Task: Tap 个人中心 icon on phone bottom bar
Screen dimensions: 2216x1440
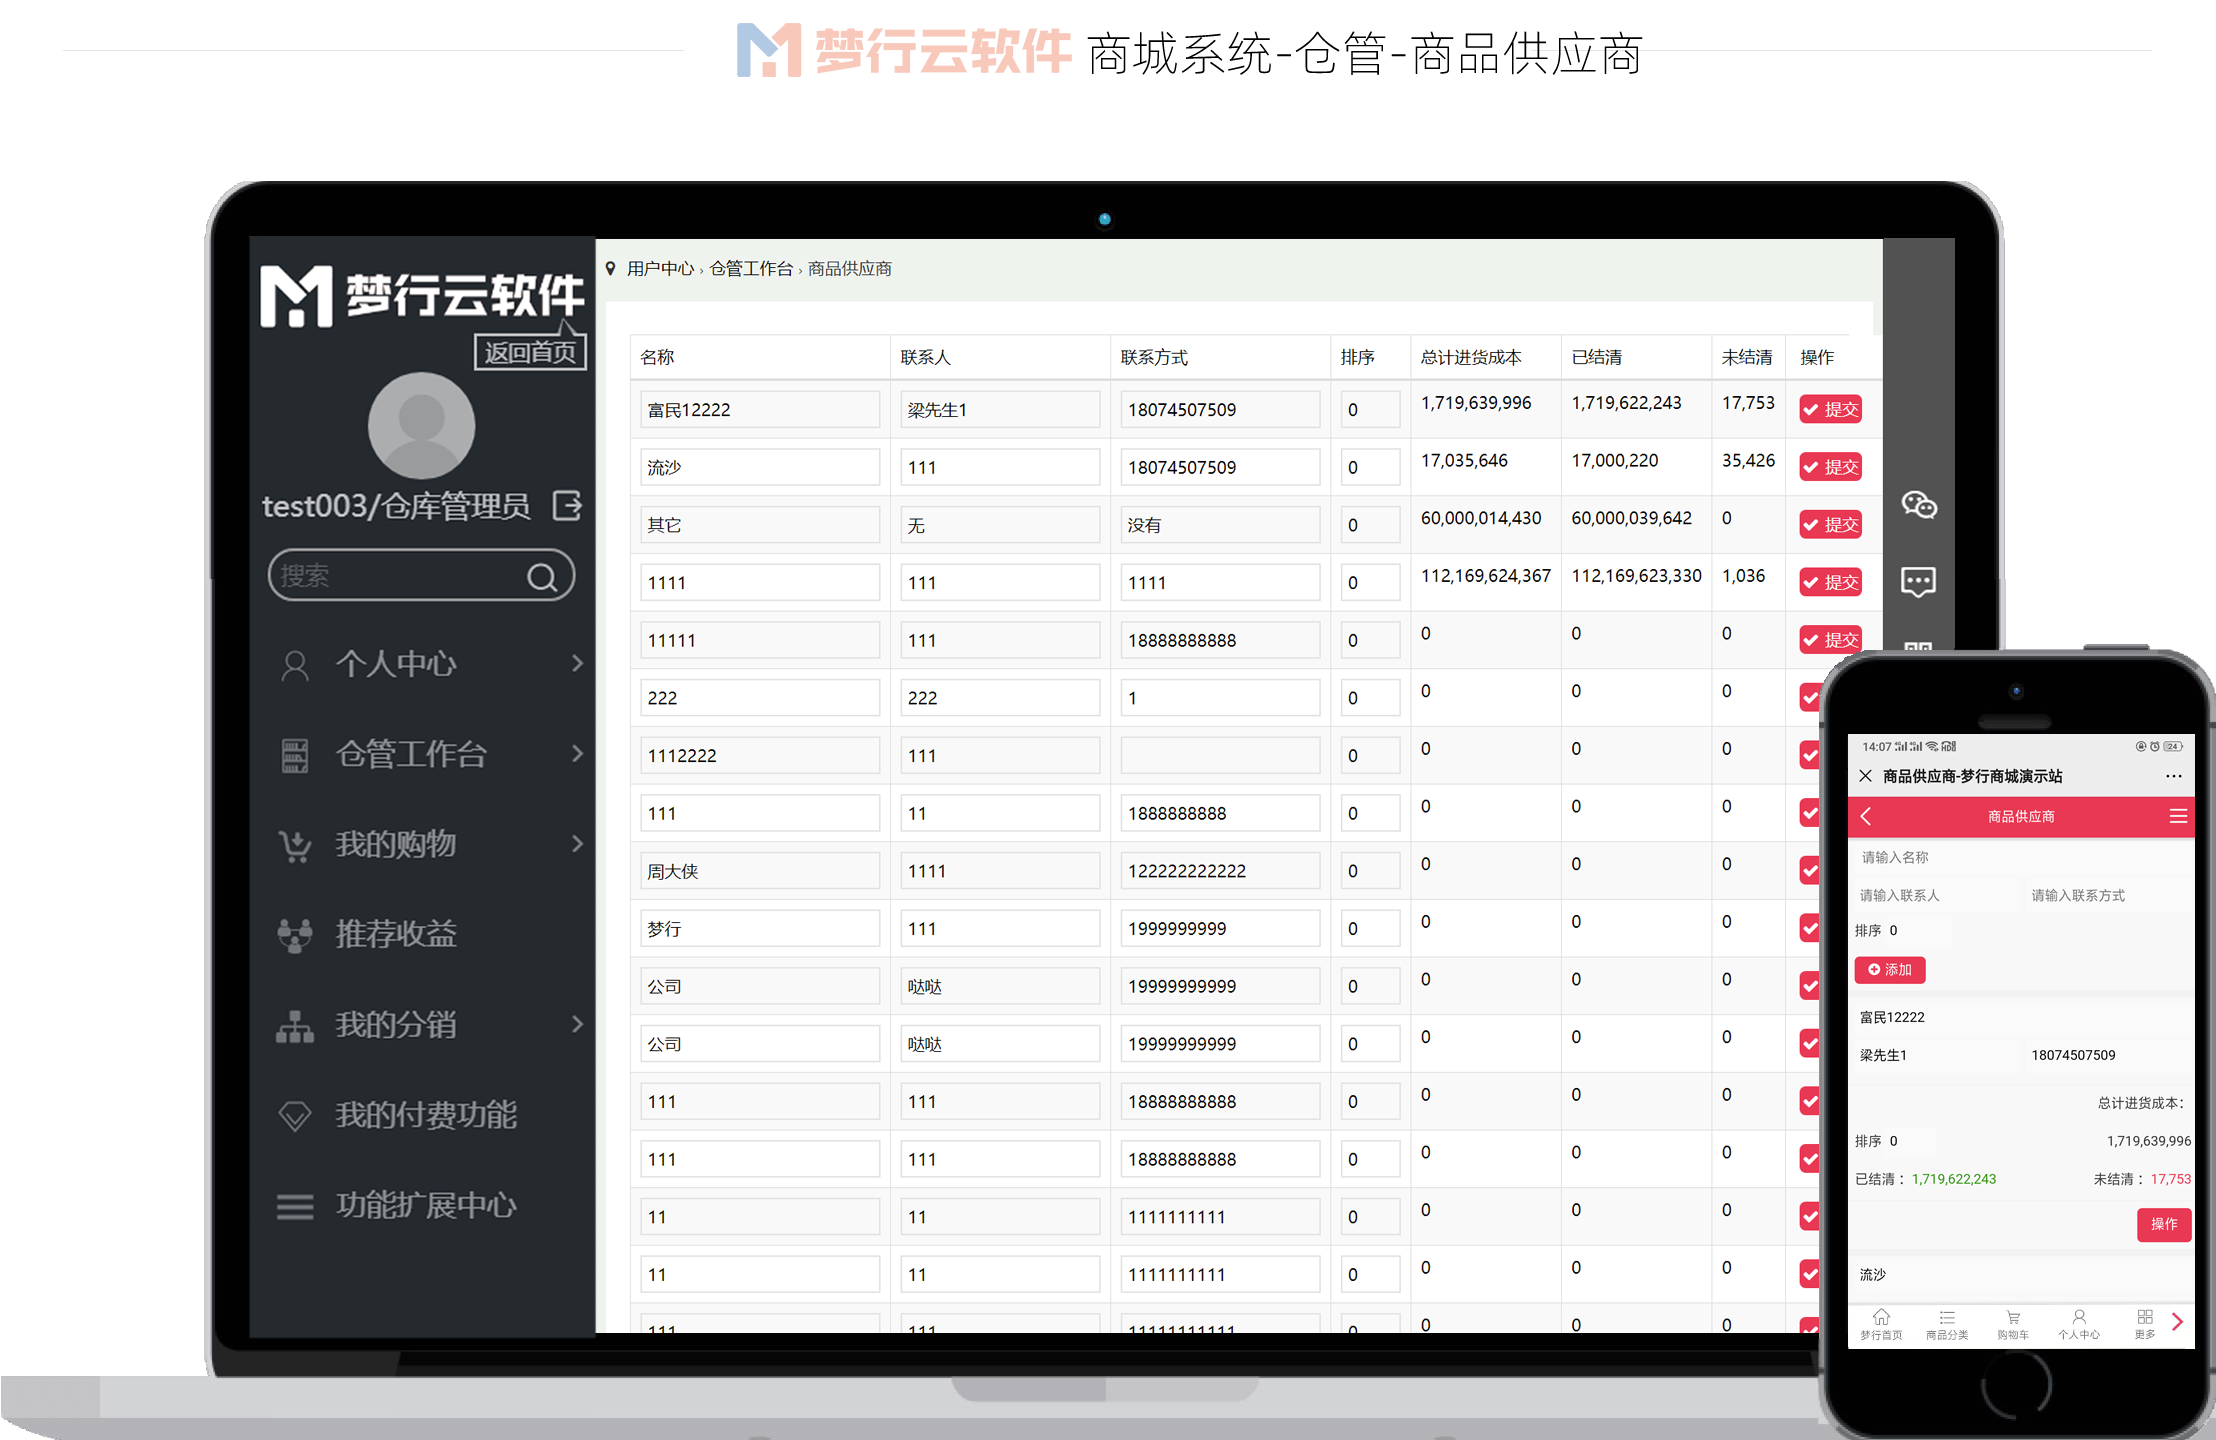Action: (x=2079, y=1317)
